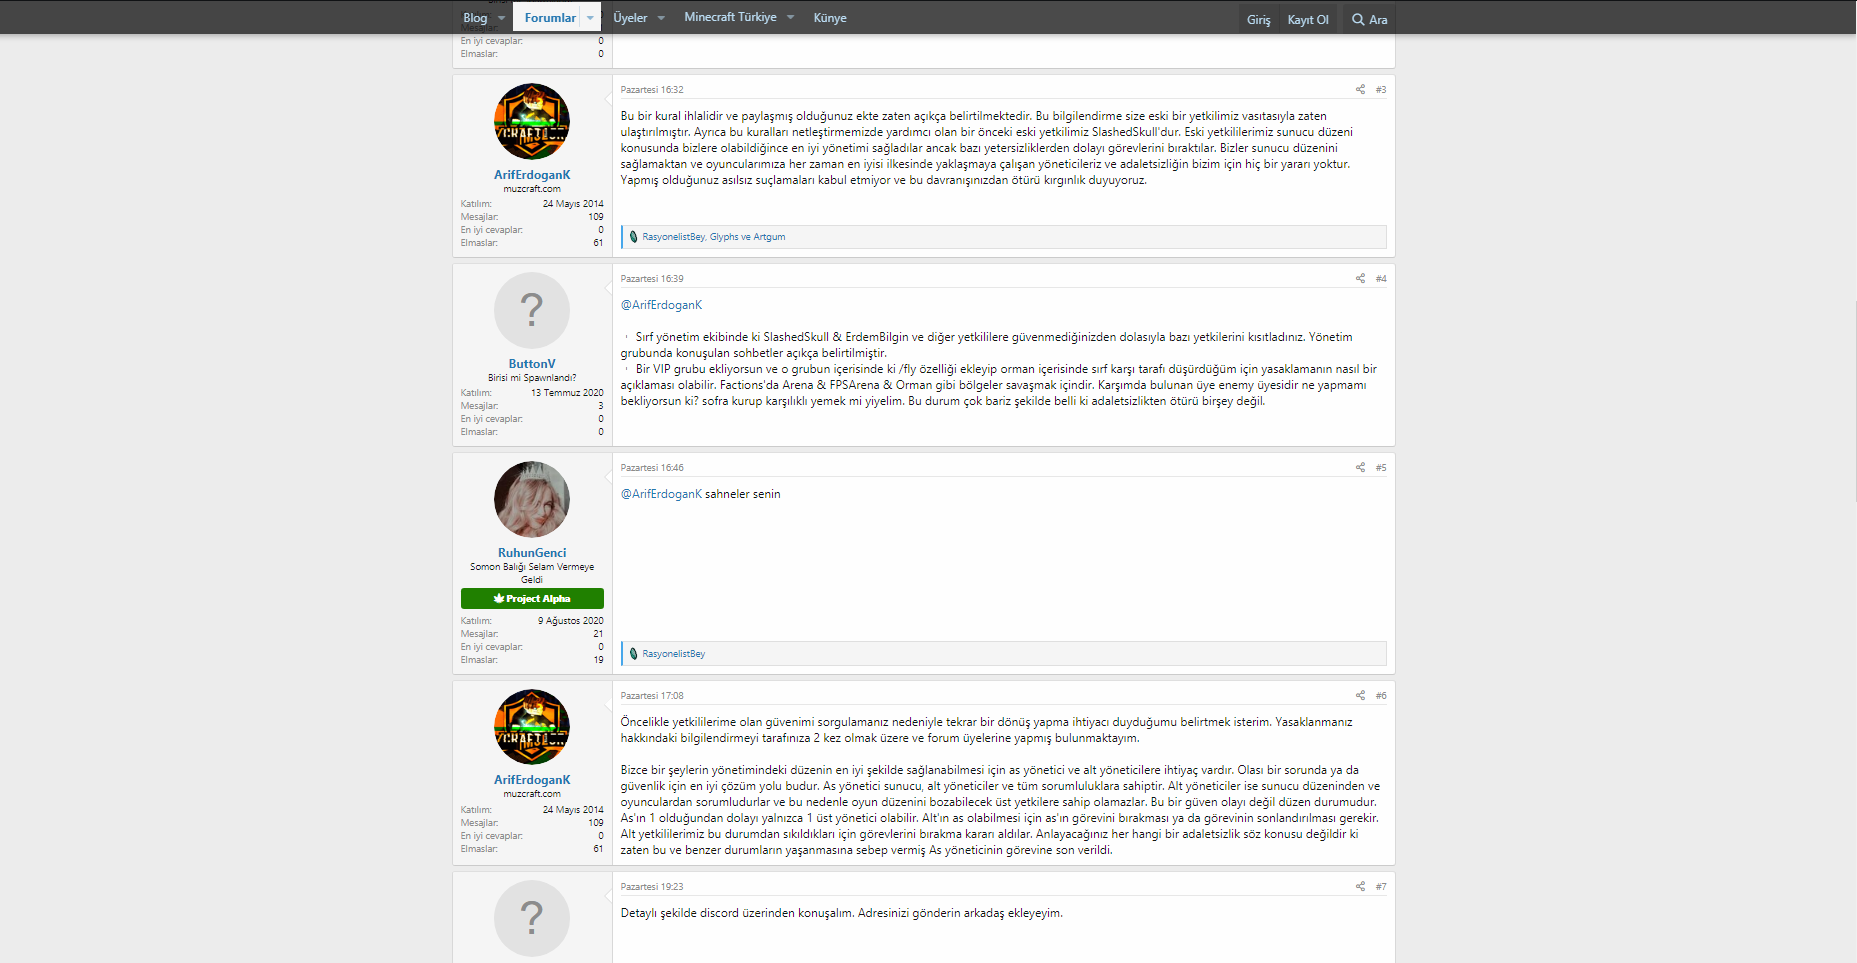Open the RuhunGenci username link
The image size is (1857, 963).
532,553
